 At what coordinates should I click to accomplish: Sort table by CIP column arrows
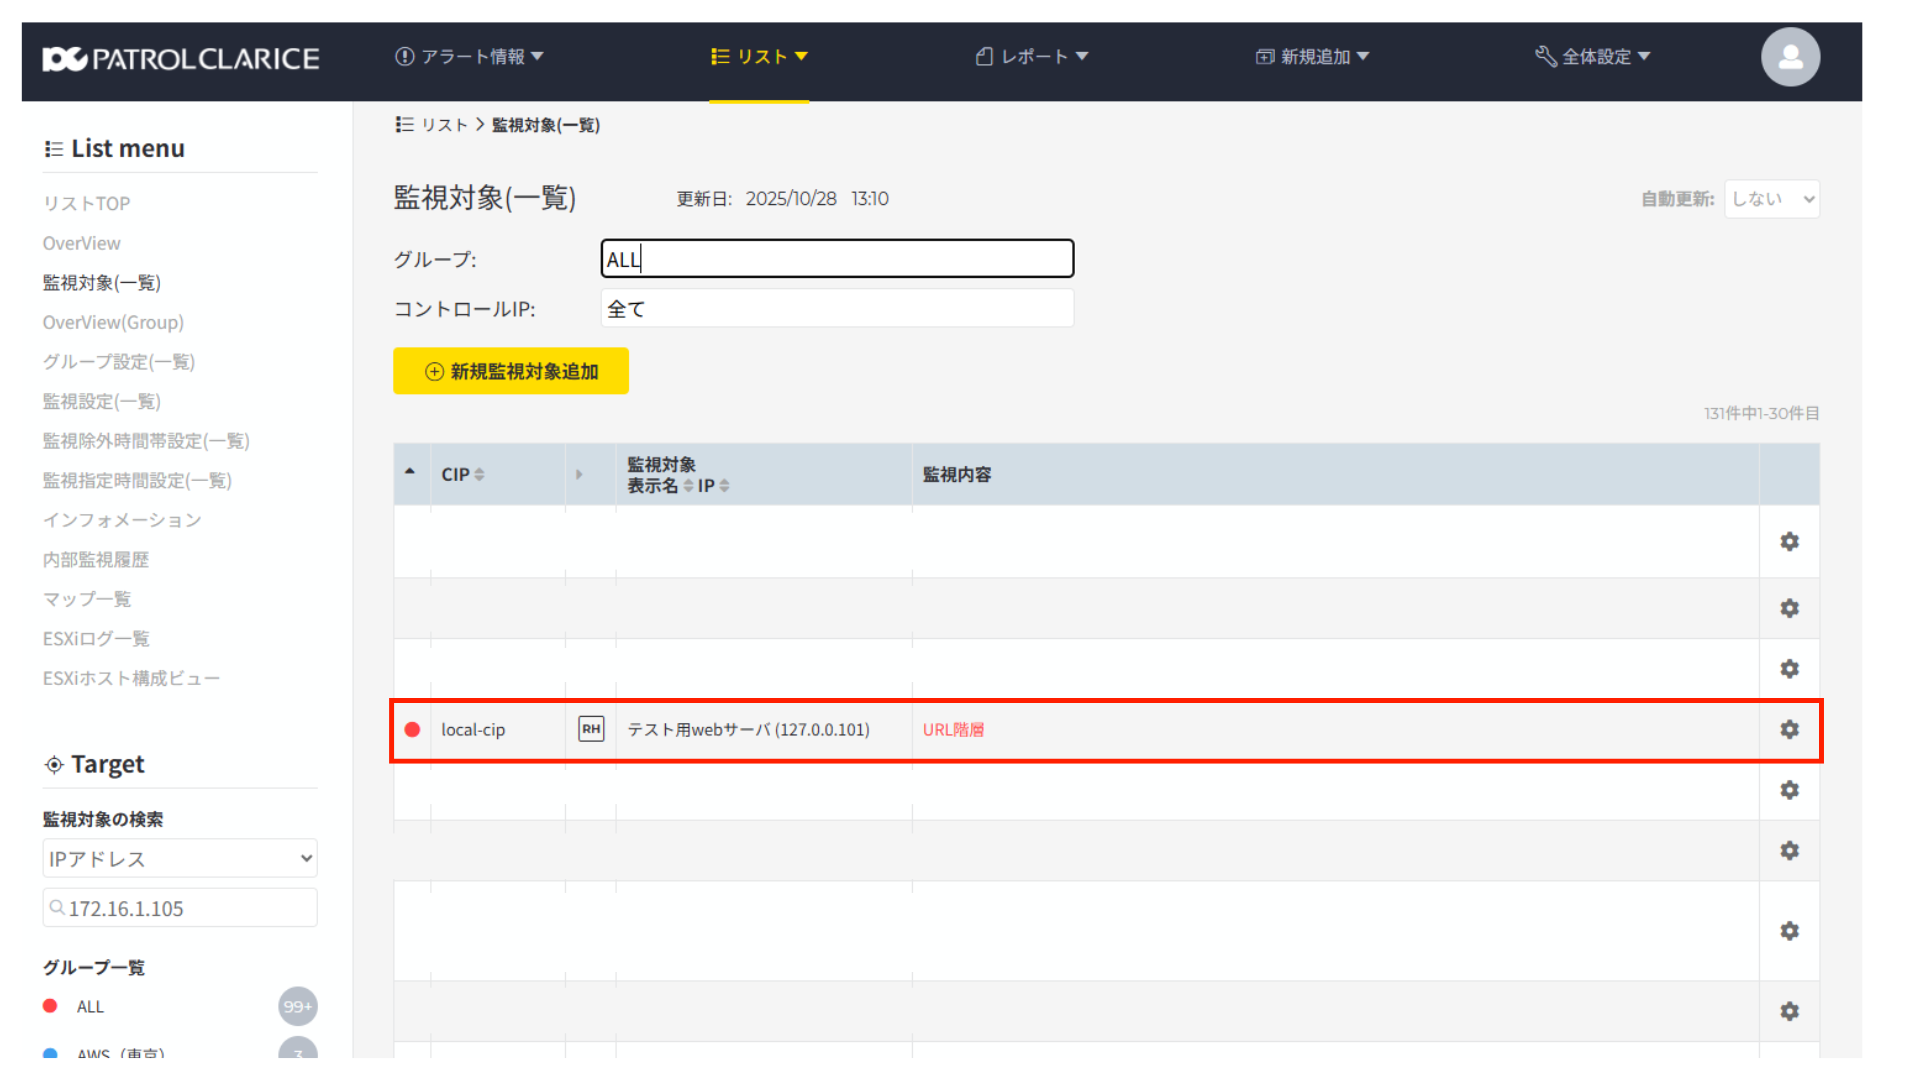(x=479, y=475)
